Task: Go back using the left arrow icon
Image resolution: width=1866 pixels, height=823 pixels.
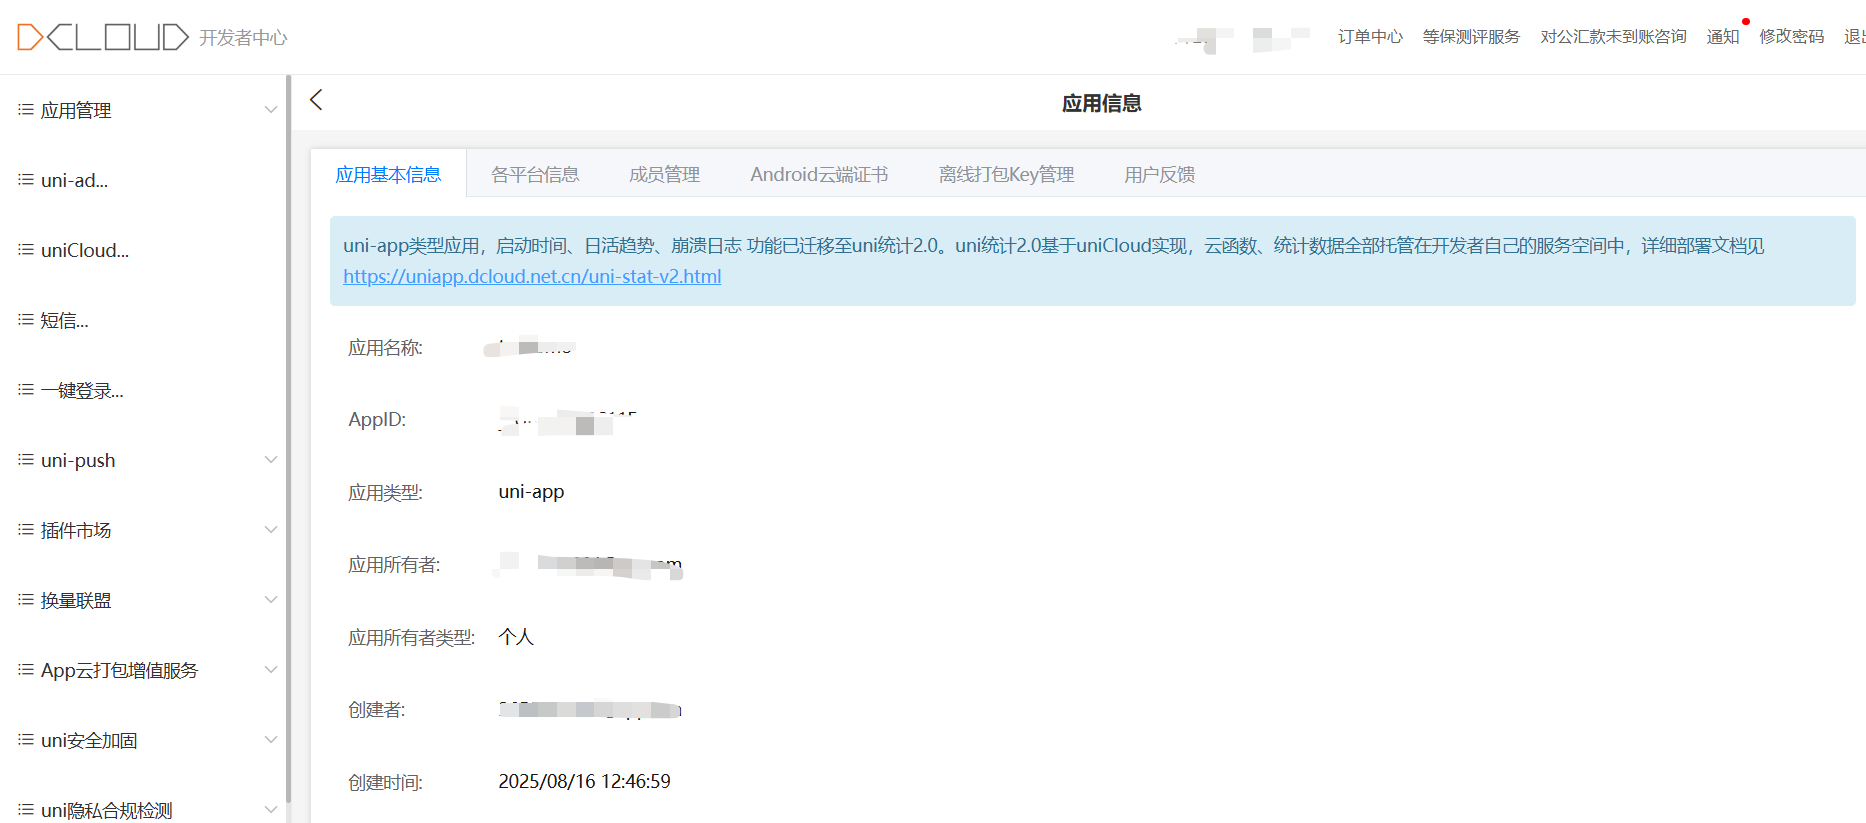Action: pyautogui.click(x=316, y=100)
